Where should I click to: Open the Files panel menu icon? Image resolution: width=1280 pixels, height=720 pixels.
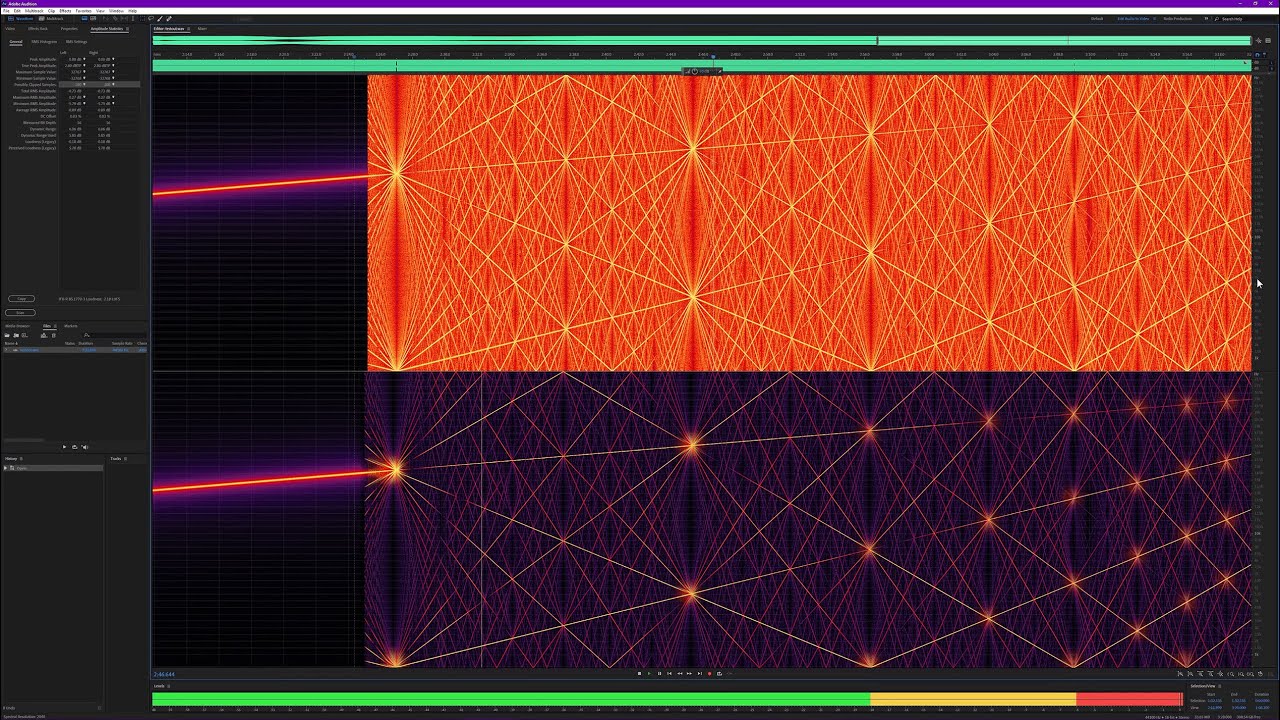[x=55, y=326]
